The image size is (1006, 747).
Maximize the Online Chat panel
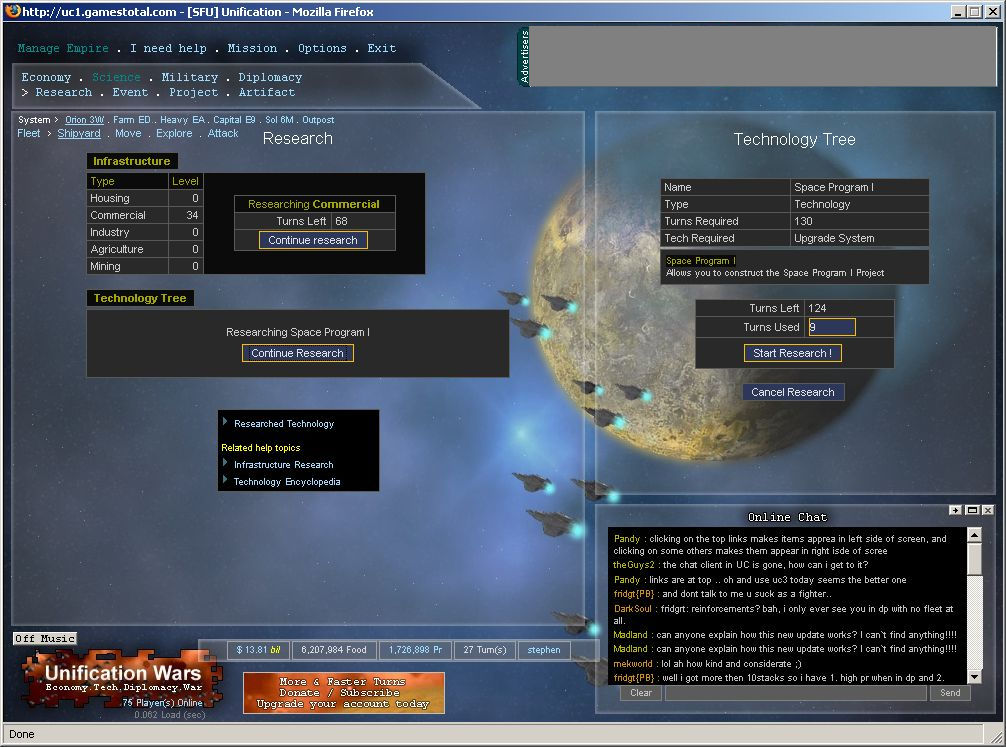tap(972, 510)
